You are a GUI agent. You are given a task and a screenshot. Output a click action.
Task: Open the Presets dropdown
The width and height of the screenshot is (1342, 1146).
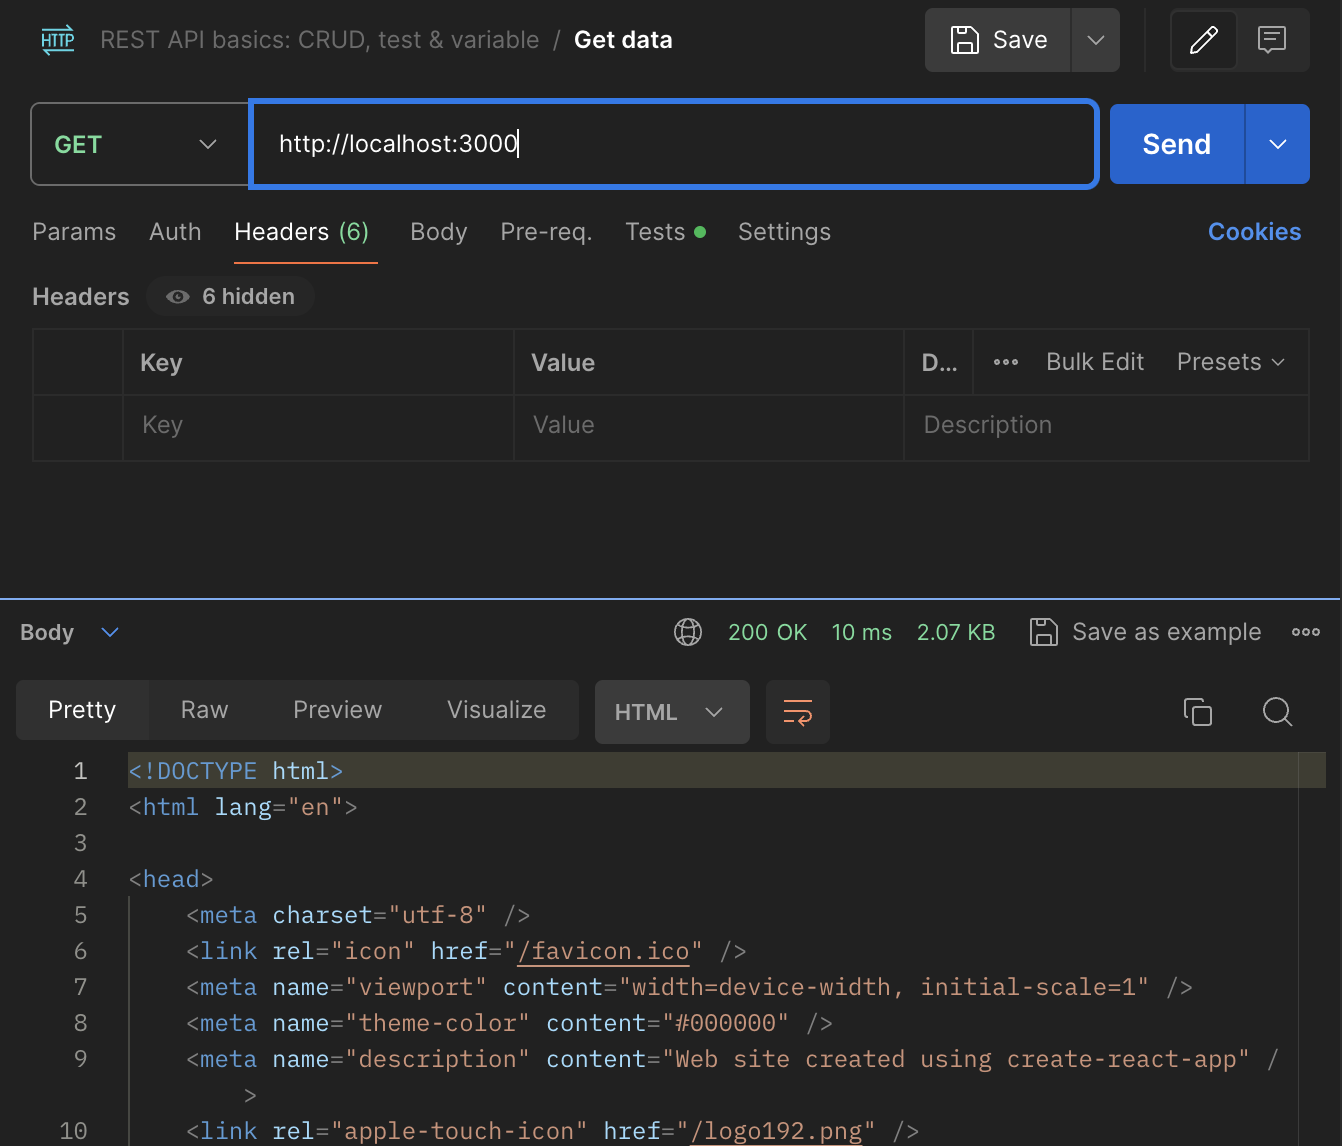tap(1230, 362)
